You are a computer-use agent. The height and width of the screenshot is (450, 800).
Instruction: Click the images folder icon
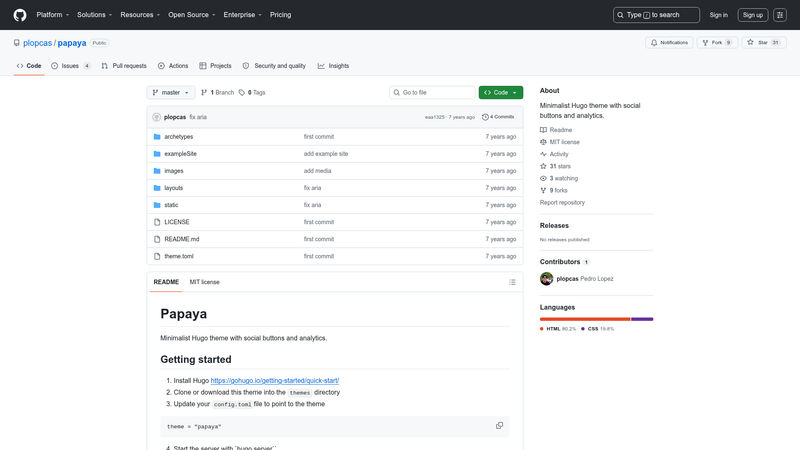click(157, 171)
